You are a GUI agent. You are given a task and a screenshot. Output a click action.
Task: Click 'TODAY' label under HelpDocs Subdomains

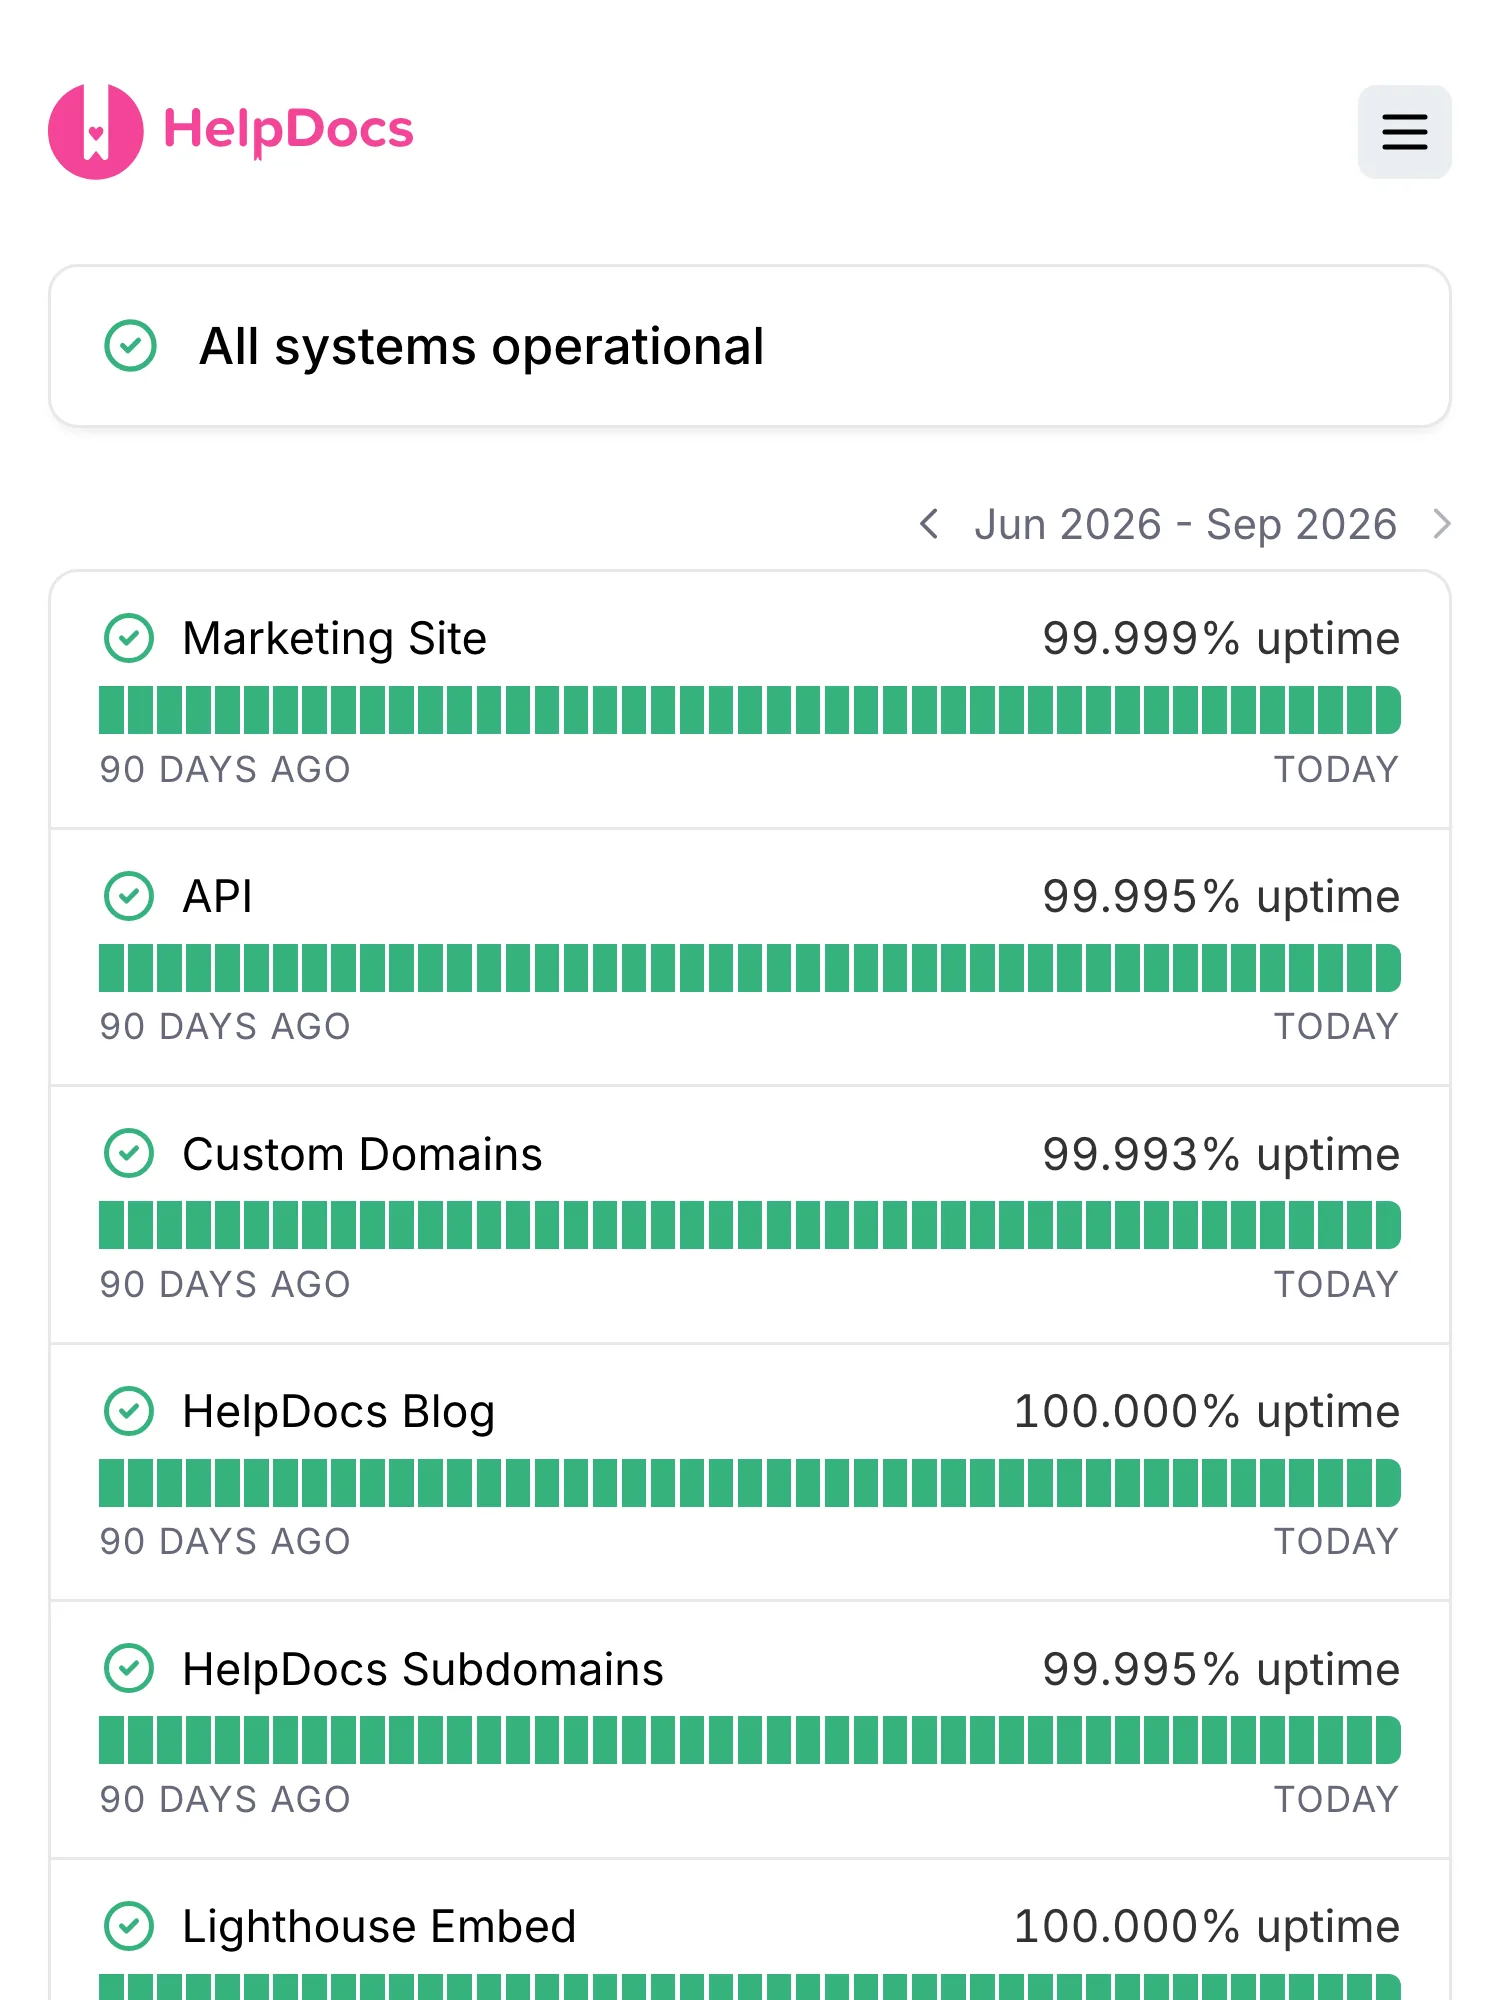click(1336, 1799)
